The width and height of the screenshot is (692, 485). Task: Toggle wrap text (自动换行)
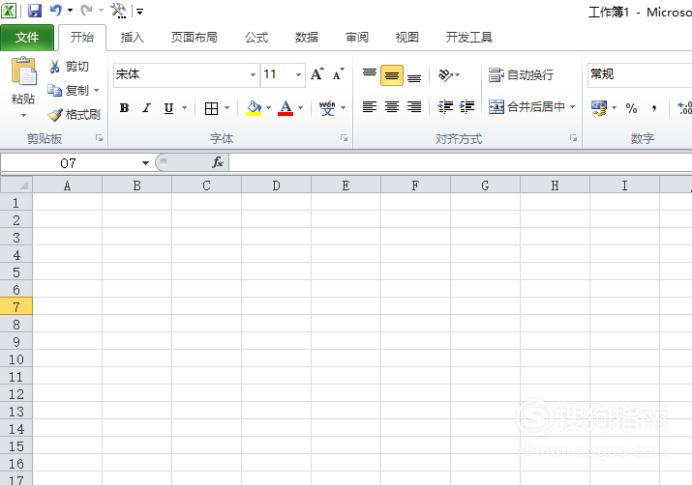tap(521, 75)
